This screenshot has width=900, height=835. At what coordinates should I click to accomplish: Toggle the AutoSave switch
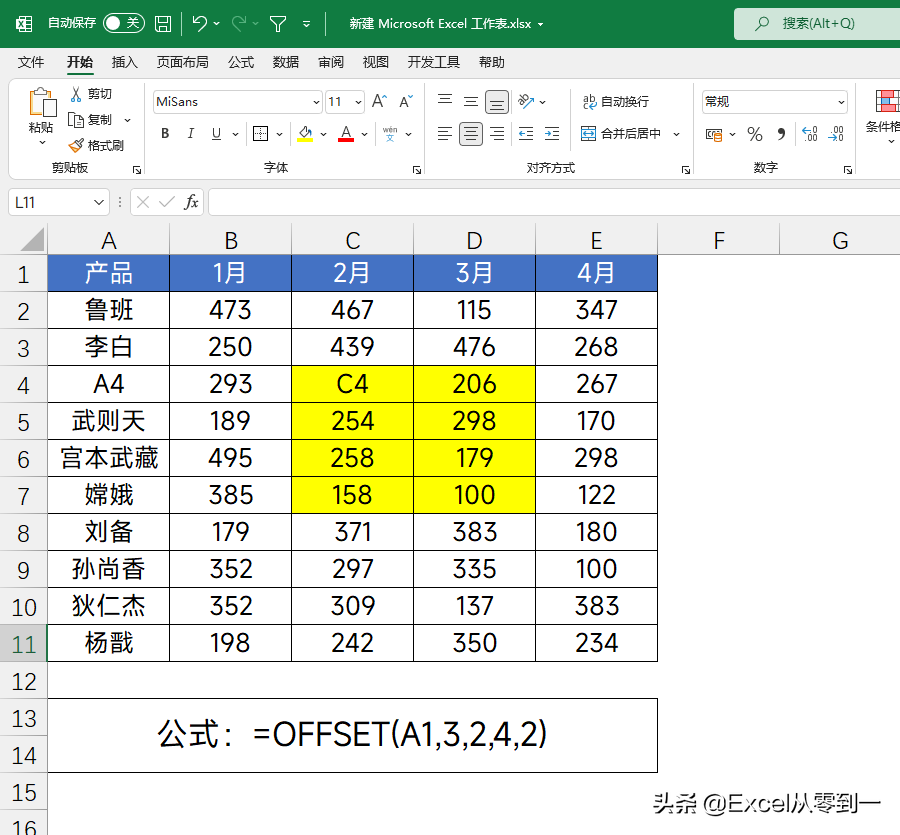(x=123, y=23)
